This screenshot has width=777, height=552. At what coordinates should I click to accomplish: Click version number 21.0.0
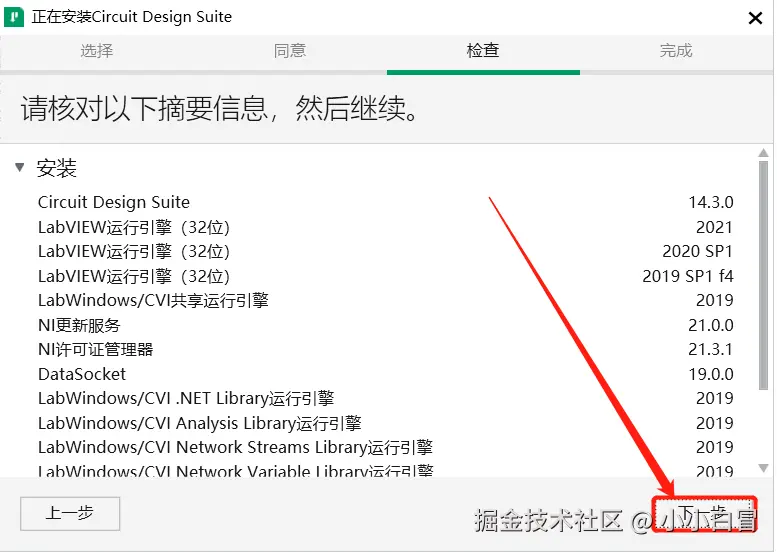tap(711, 325)
